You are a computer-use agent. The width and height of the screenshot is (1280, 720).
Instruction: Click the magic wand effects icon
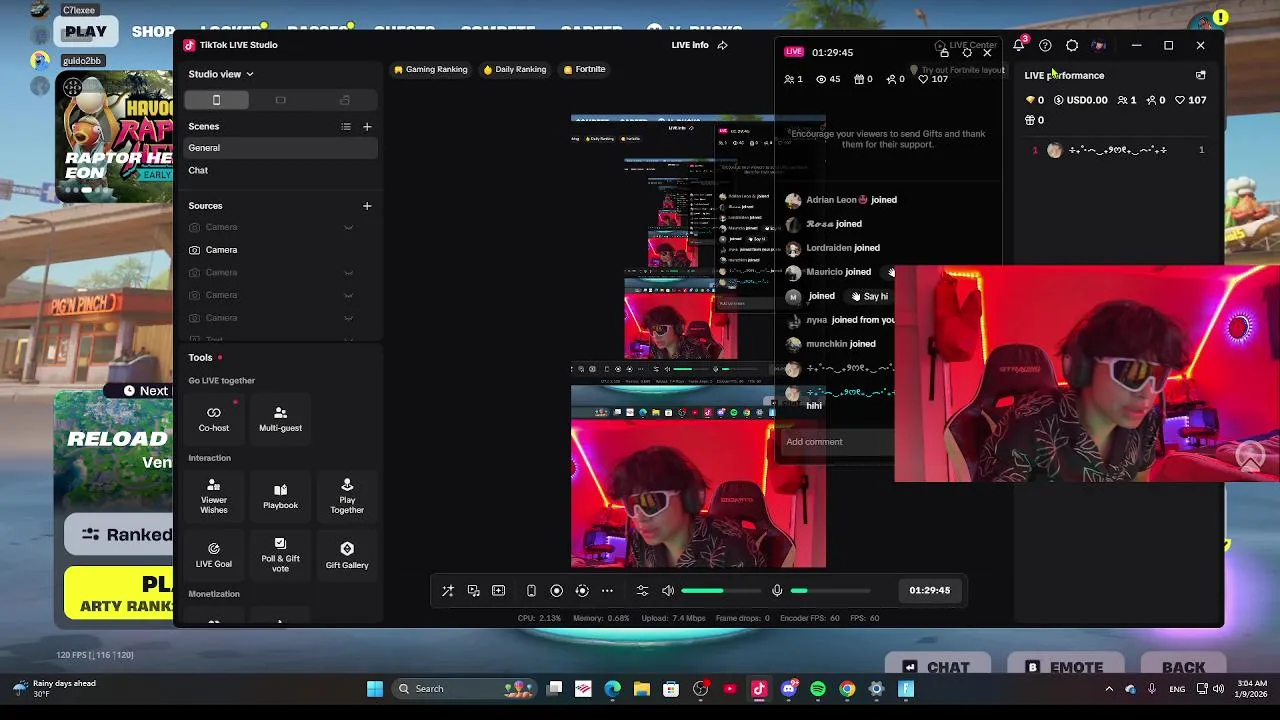(x=448, y=591)
